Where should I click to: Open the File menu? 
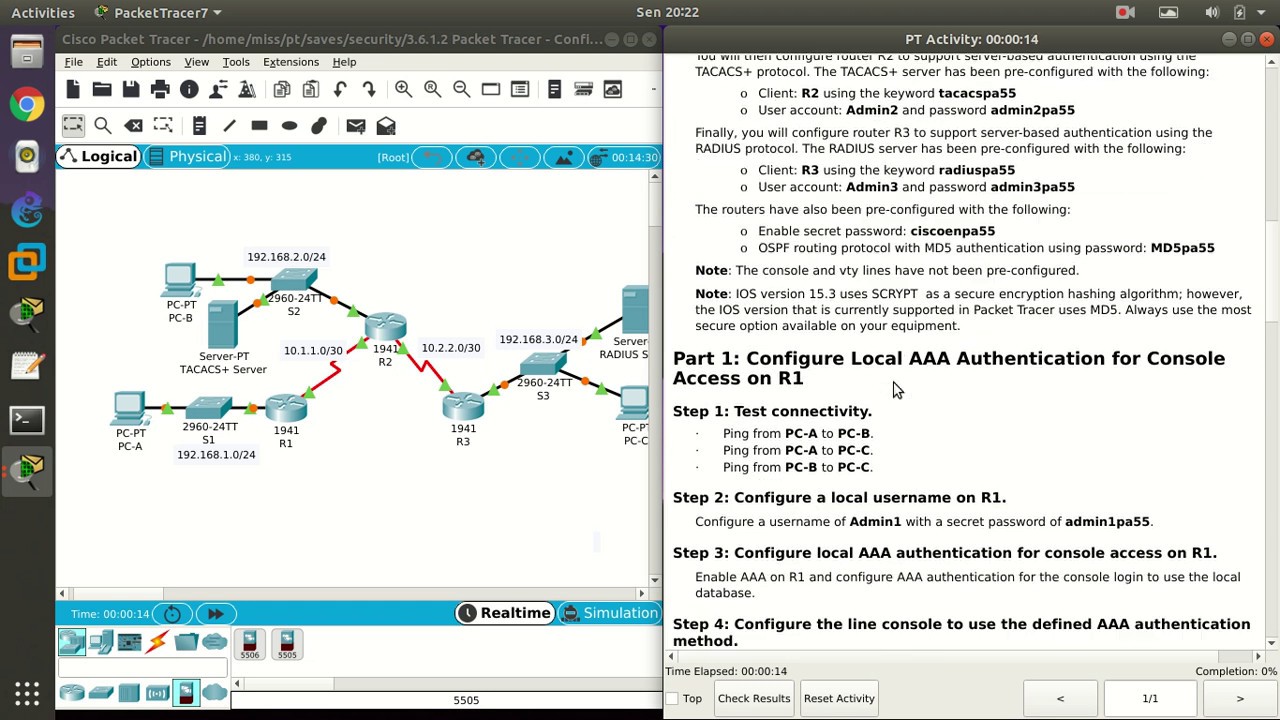pos(73,62)
